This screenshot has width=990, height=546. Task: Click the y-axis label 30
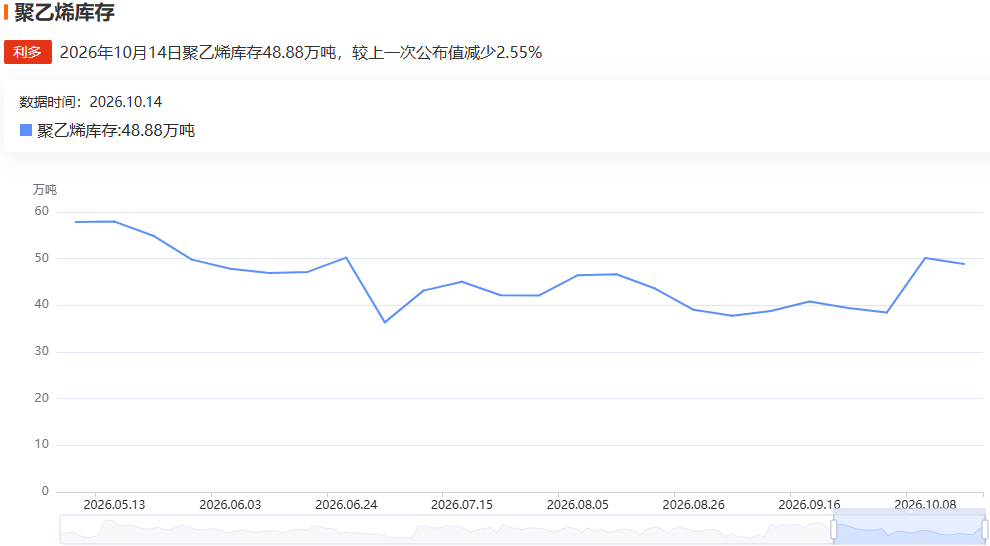(x=42, y=351)
